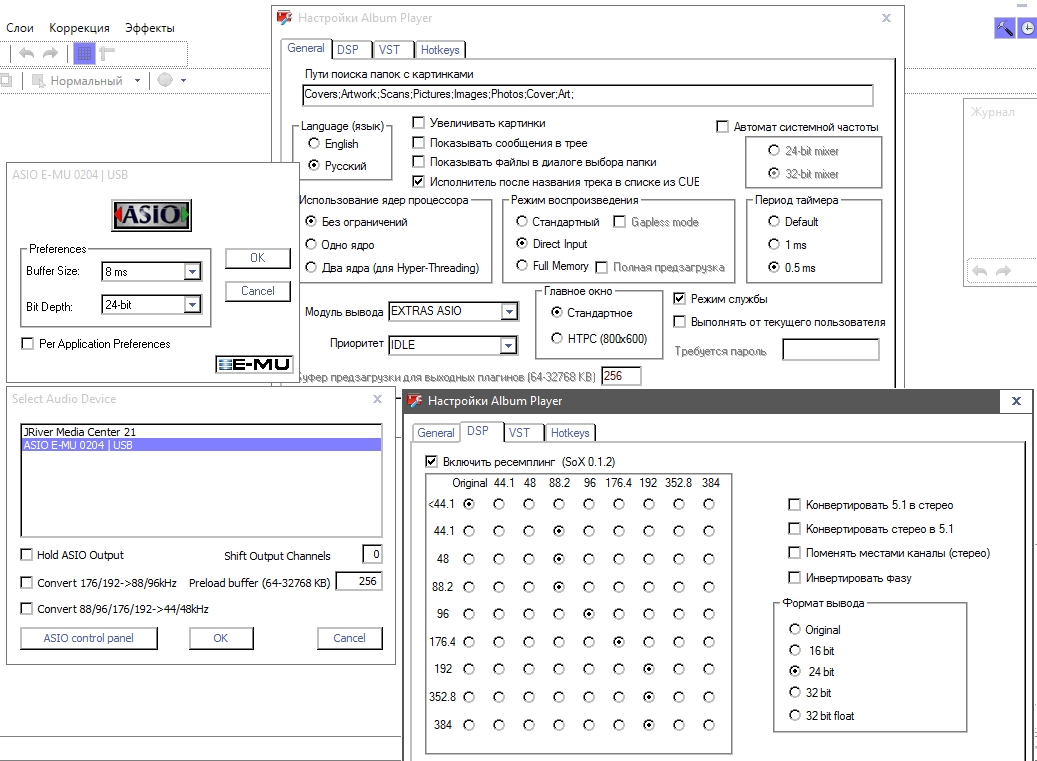Open the Слои menu
Screen dimensions: 1037x761
(x=20, y=28)
